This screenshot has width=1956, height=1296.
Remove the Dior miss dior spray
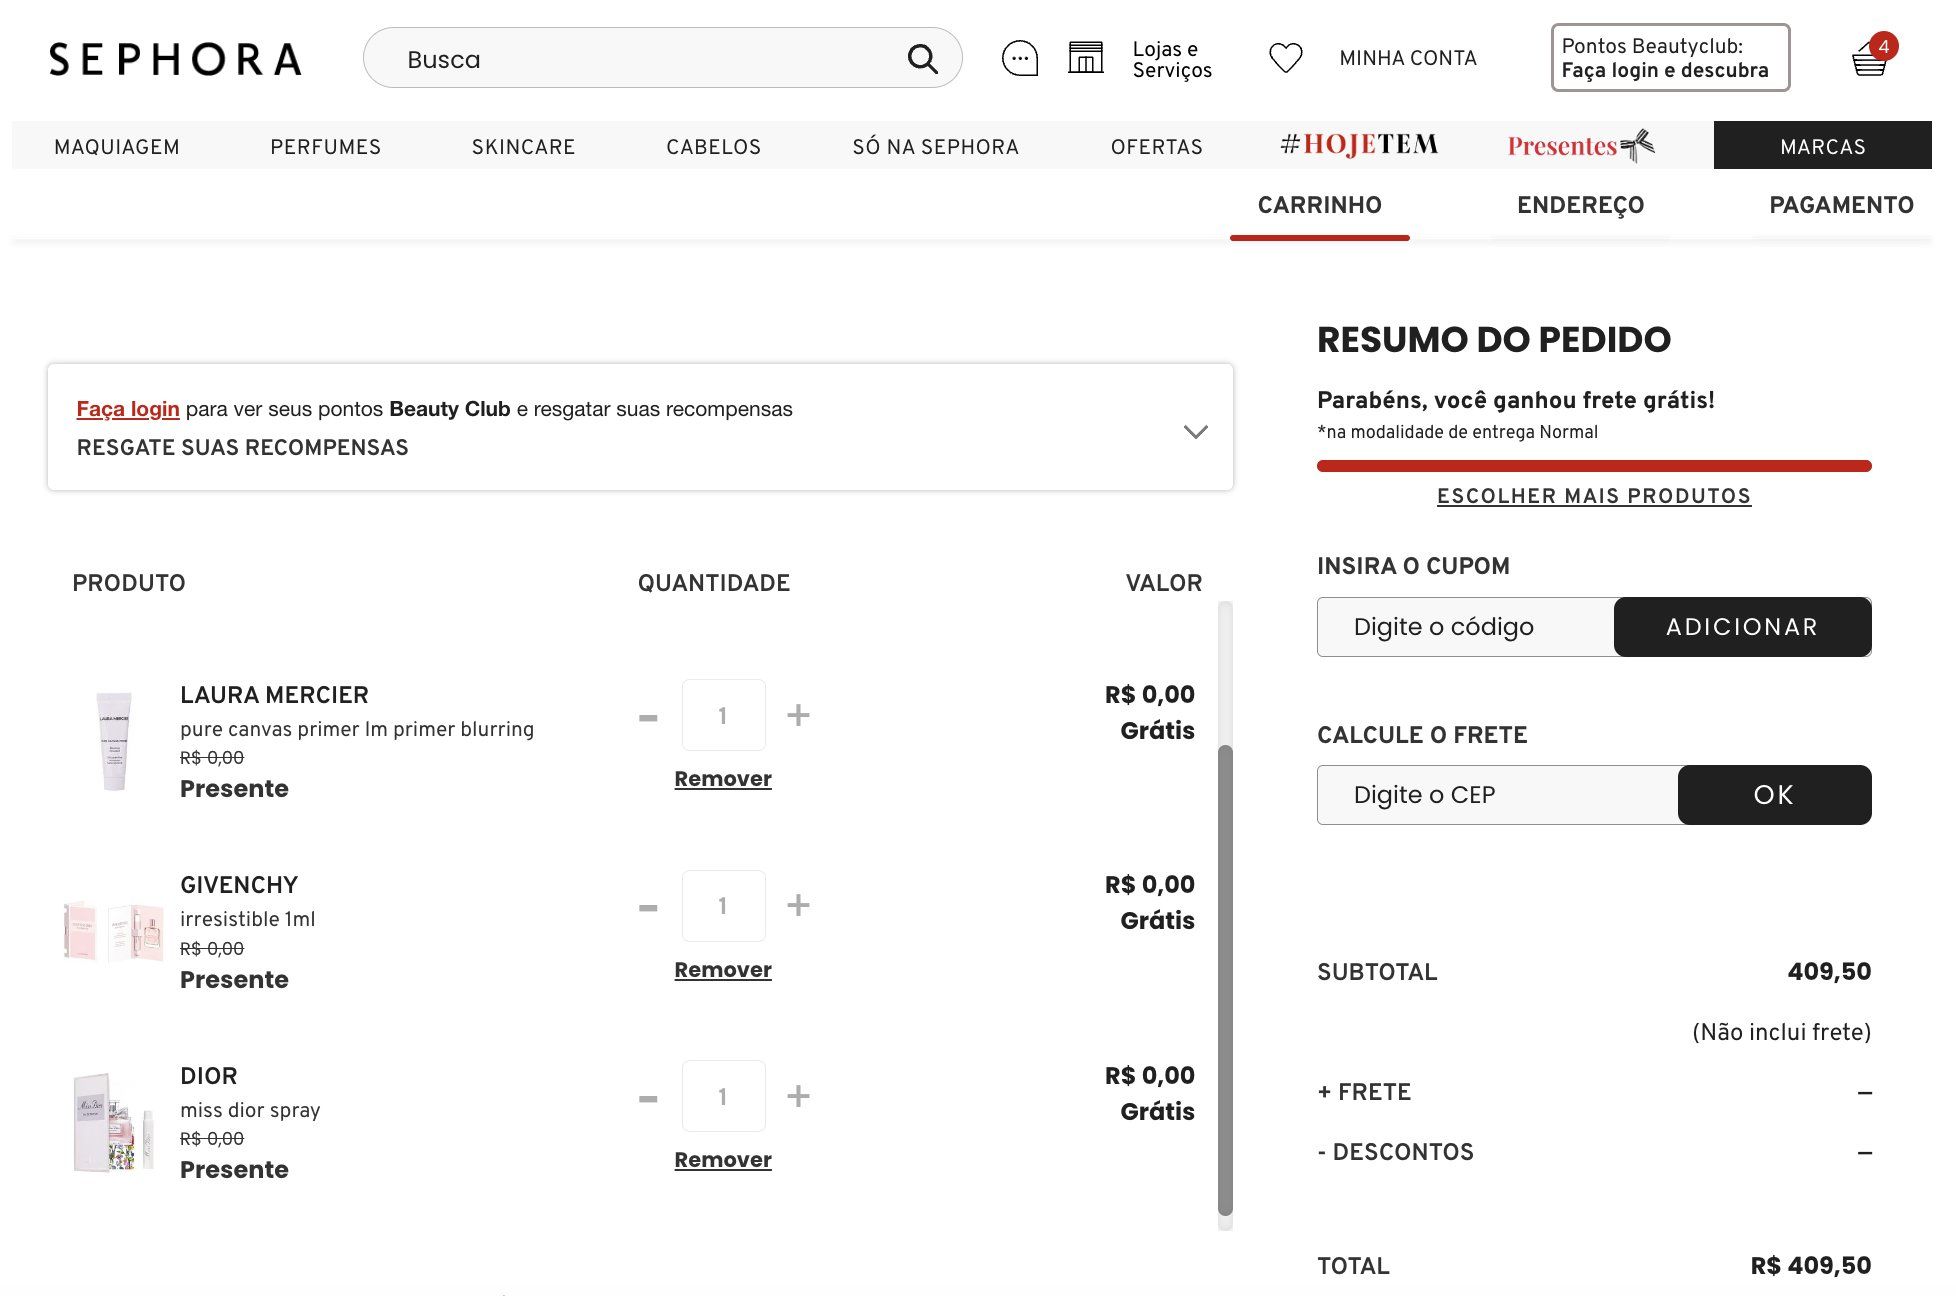(x=723, y=1160)
